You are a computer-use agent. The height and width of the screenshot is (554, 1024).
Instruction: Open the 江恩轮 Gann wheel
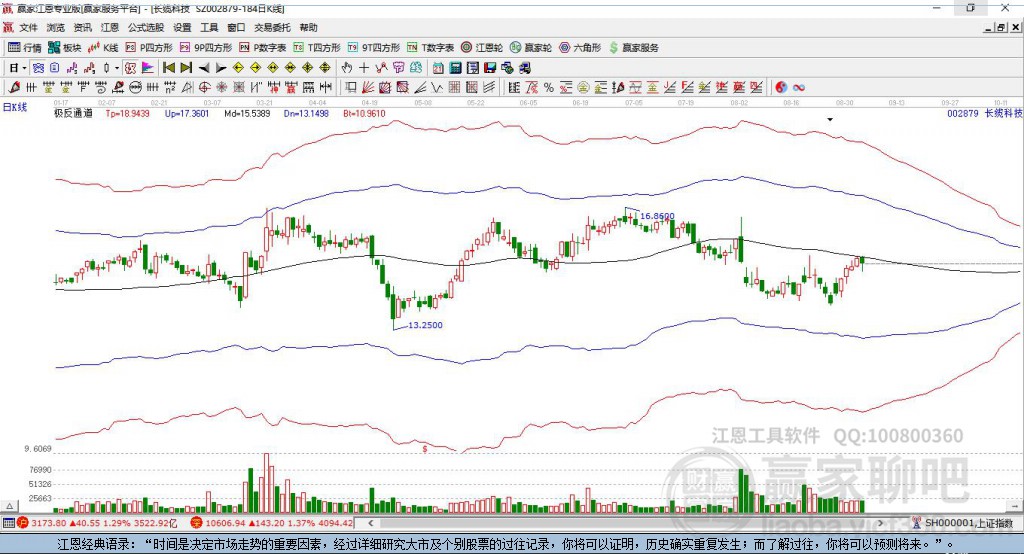pyautogui.click(x=482, y=48)
